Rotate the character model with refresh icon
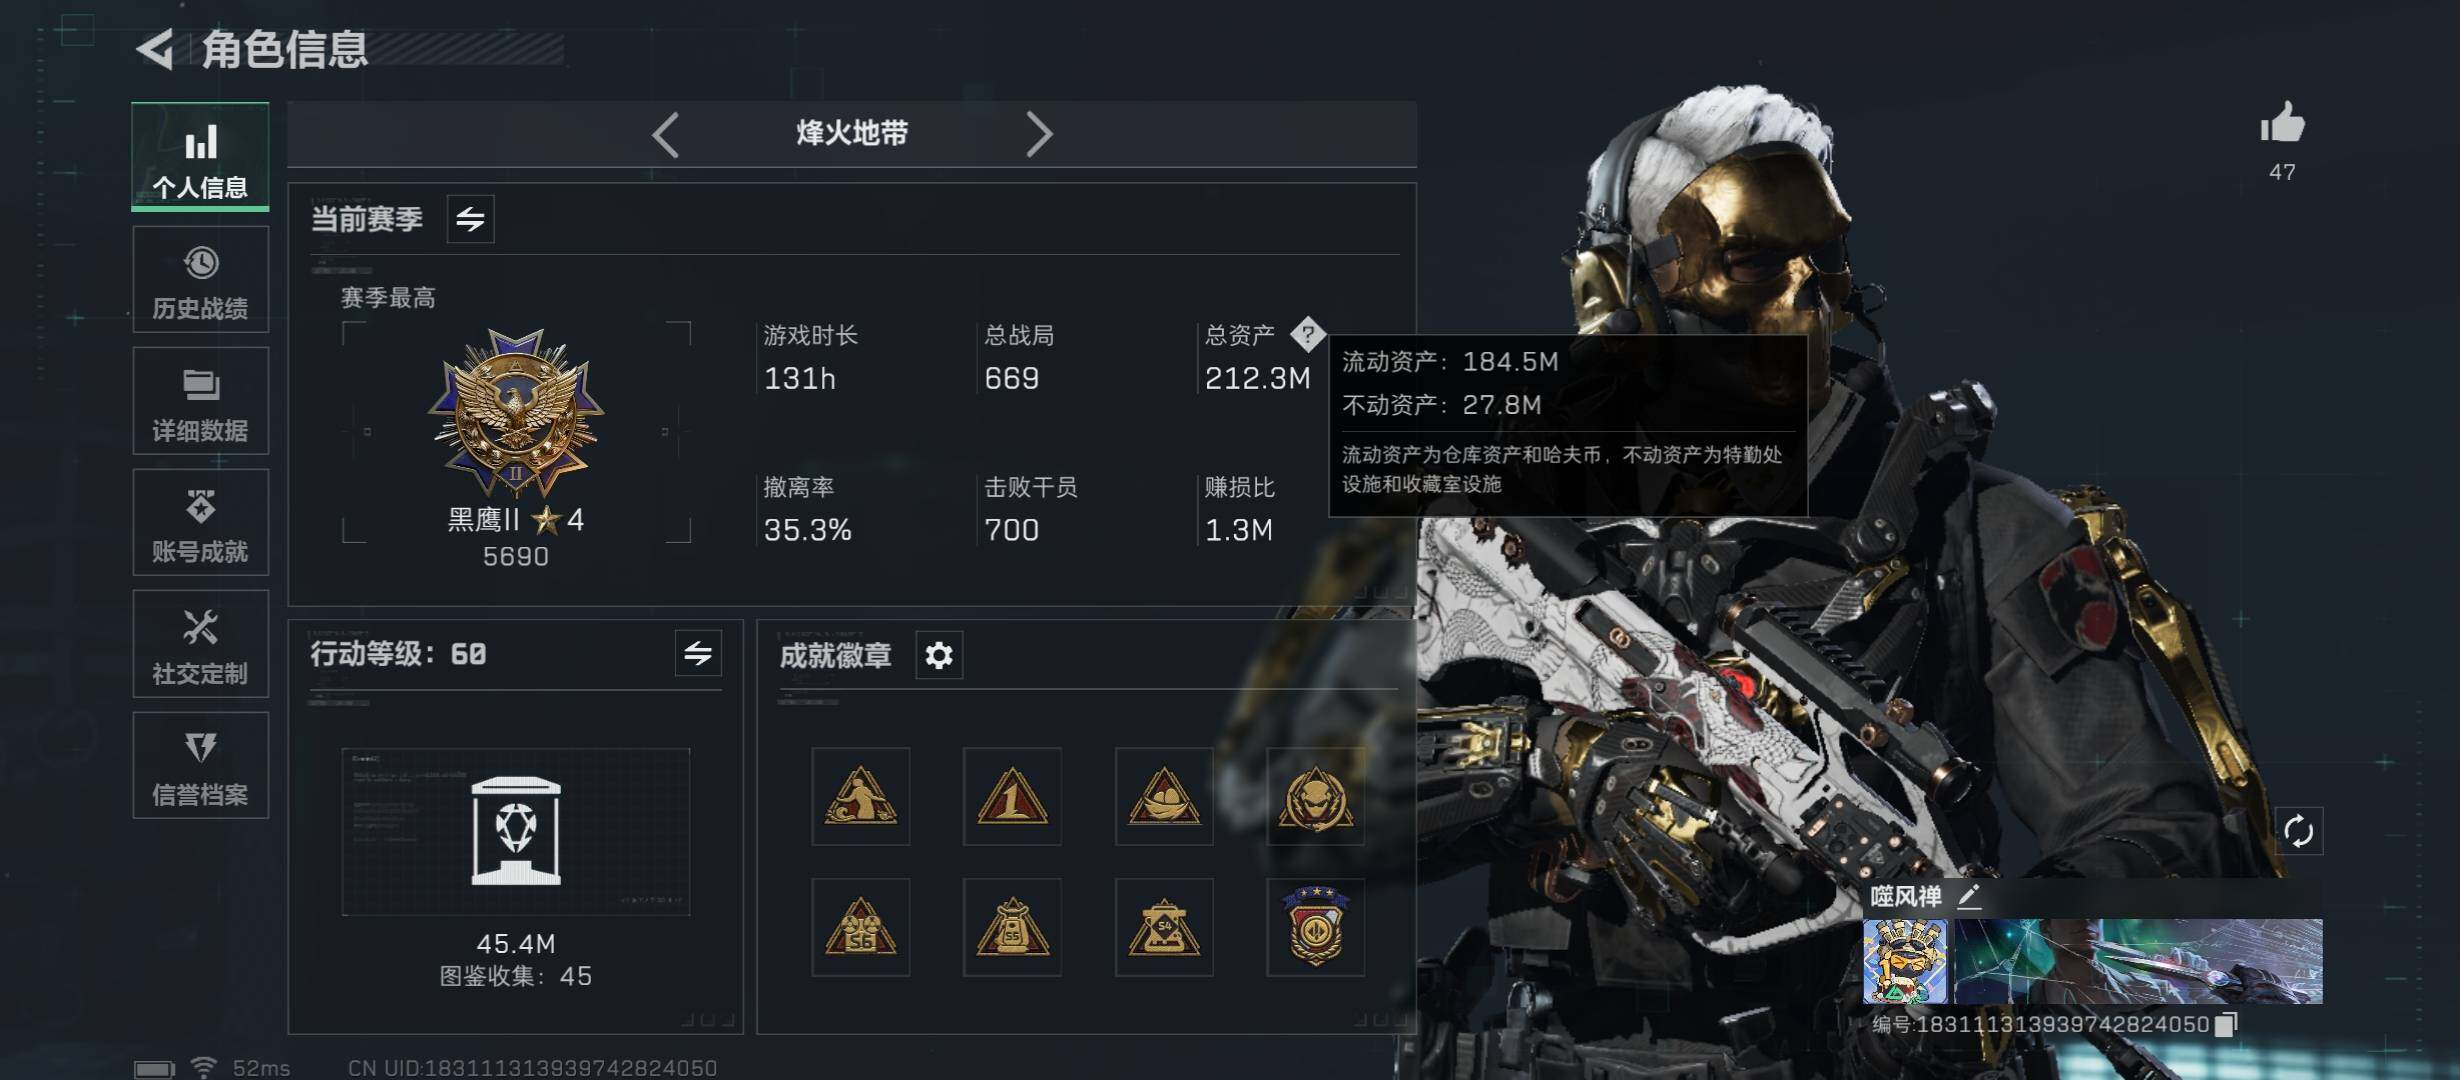The image size is (2460, 1080). coord(2298,830)
